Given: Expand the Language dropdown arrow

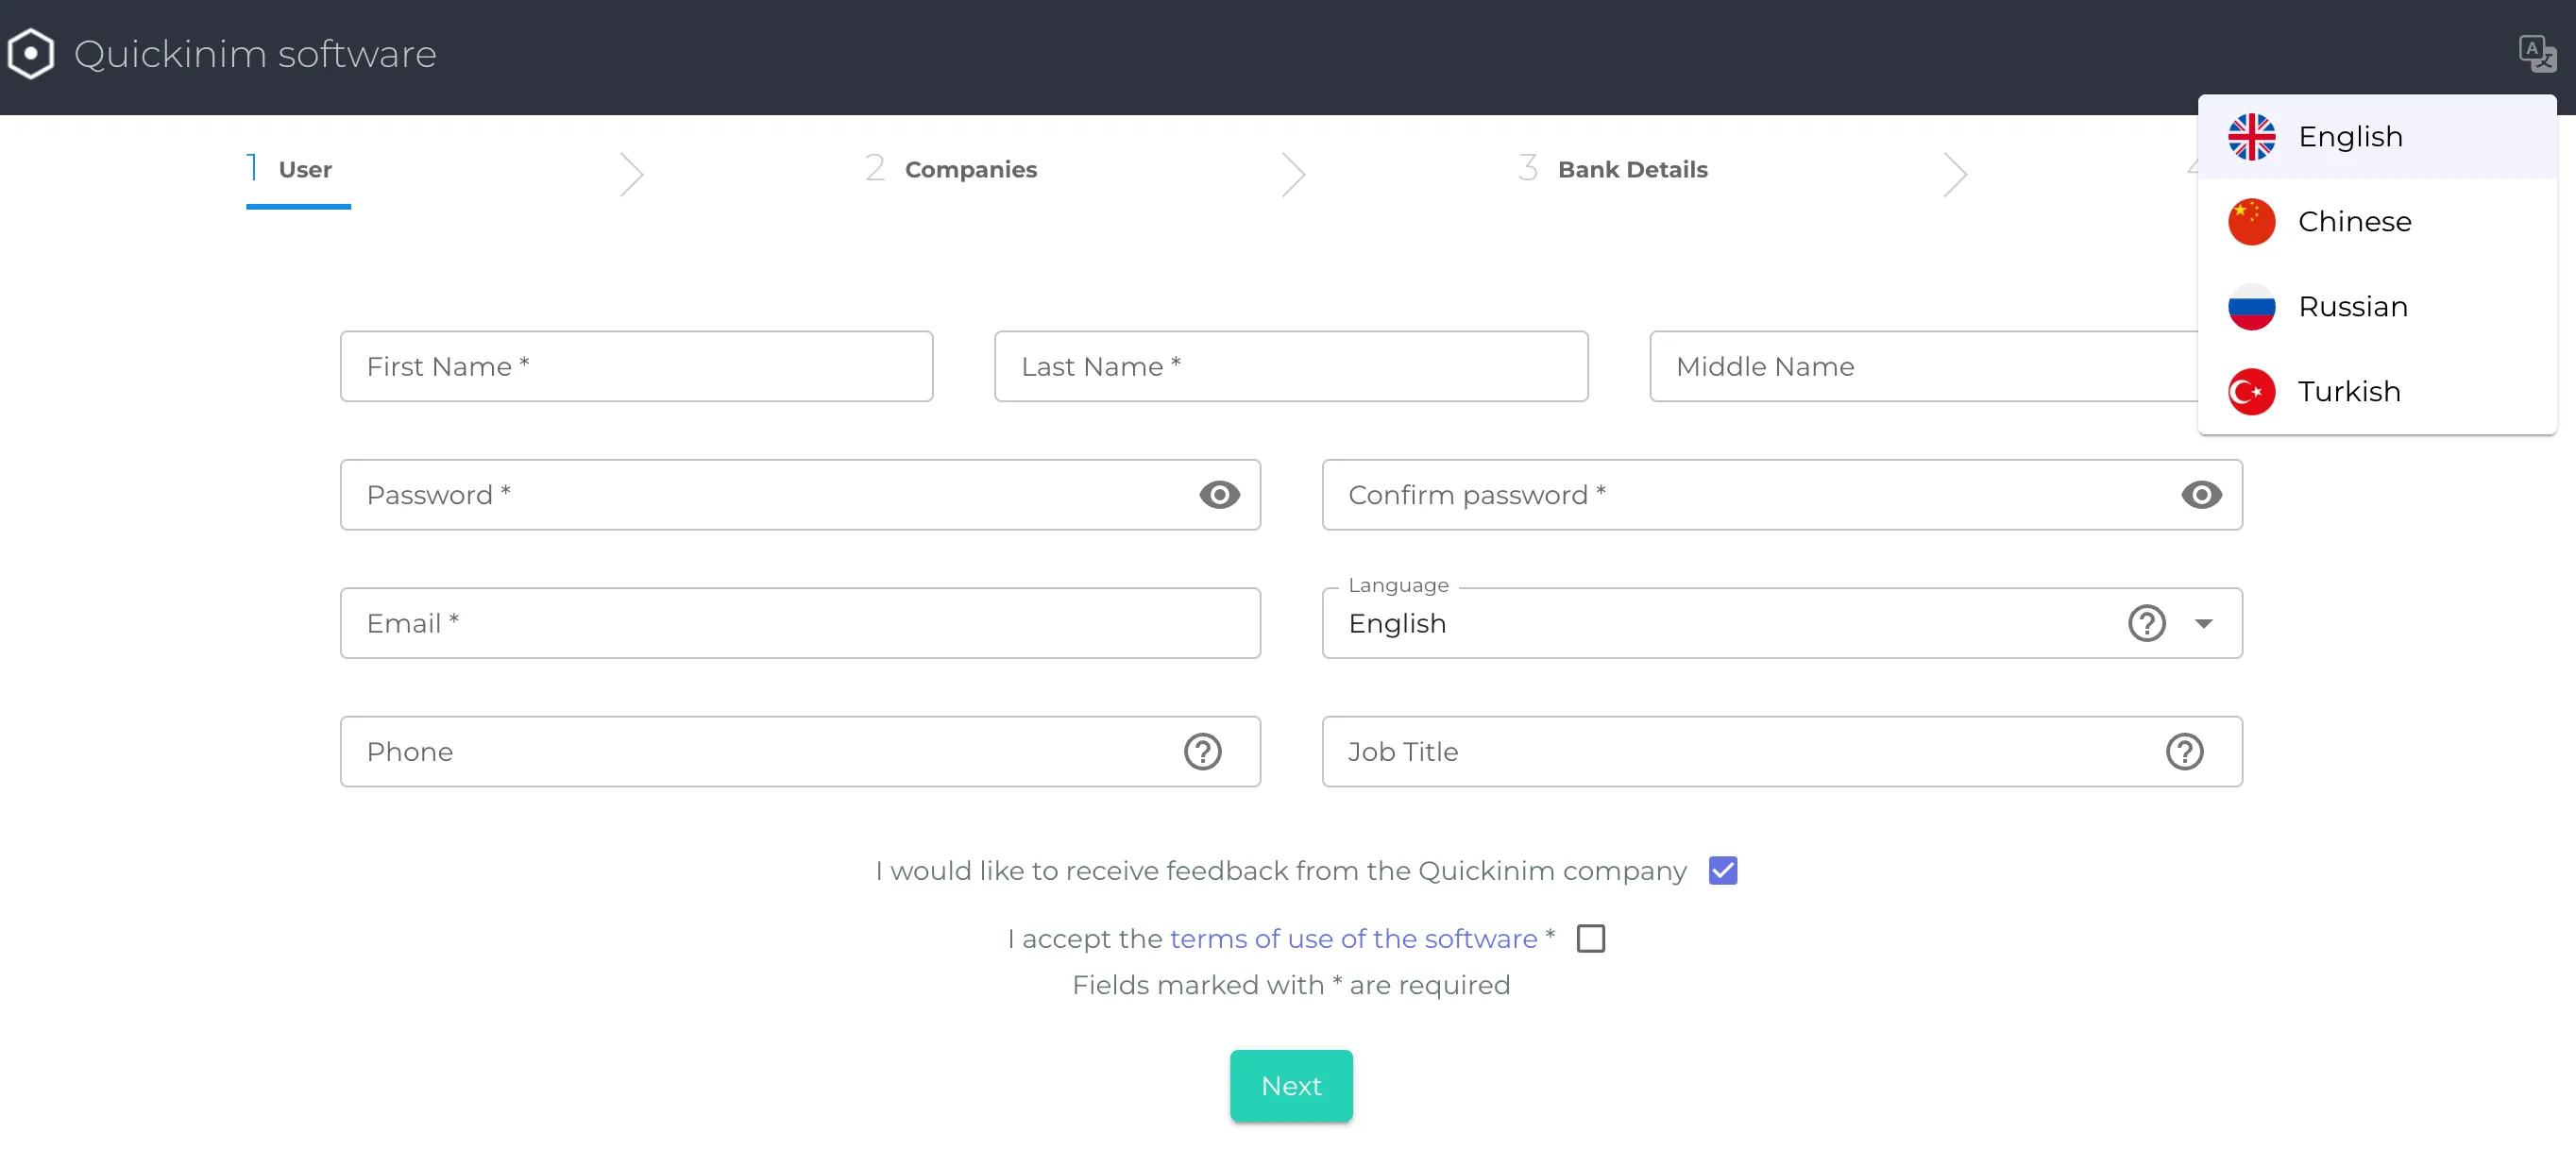Looking at the screenshot, I should pos(2206,623).
